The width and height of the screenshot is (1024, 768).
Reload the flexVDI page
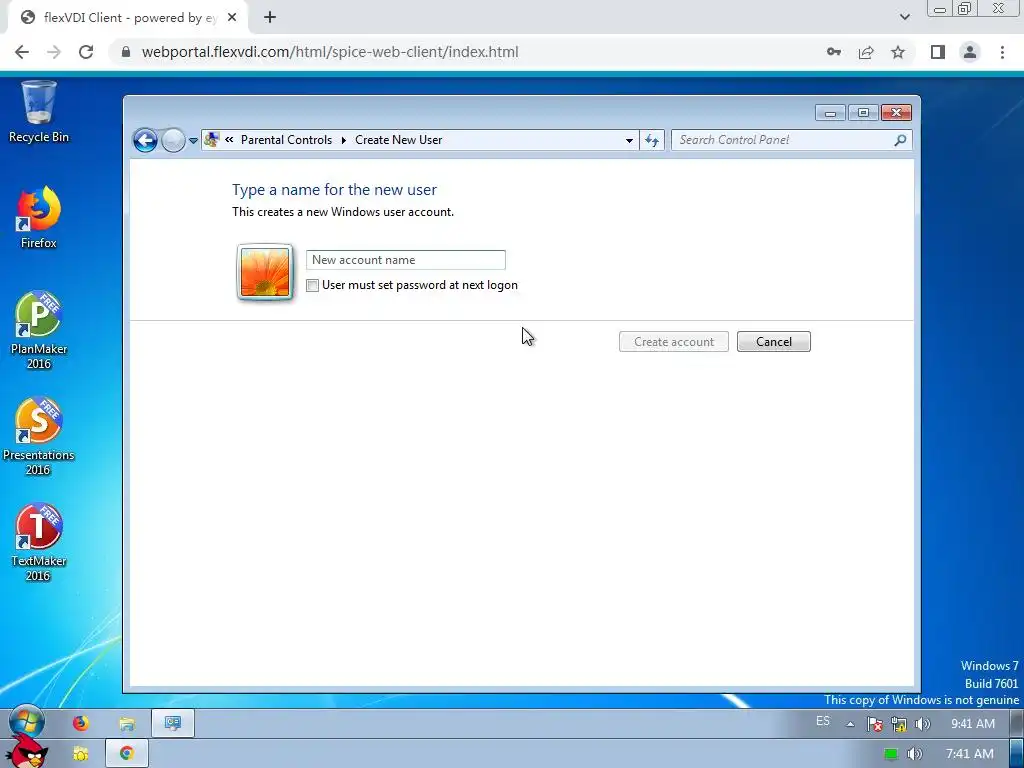tap(86, 52)
